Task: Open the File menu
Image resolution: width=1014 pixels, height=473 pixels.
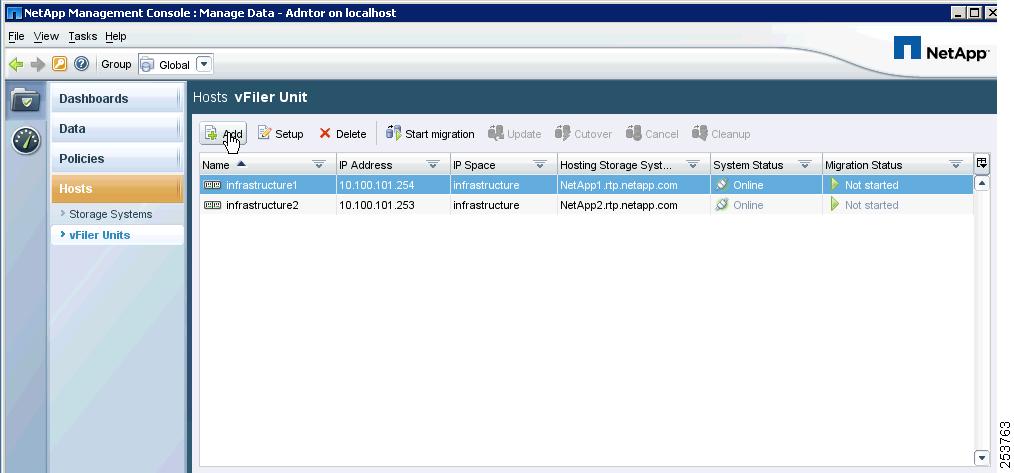Action: [16, 36]
